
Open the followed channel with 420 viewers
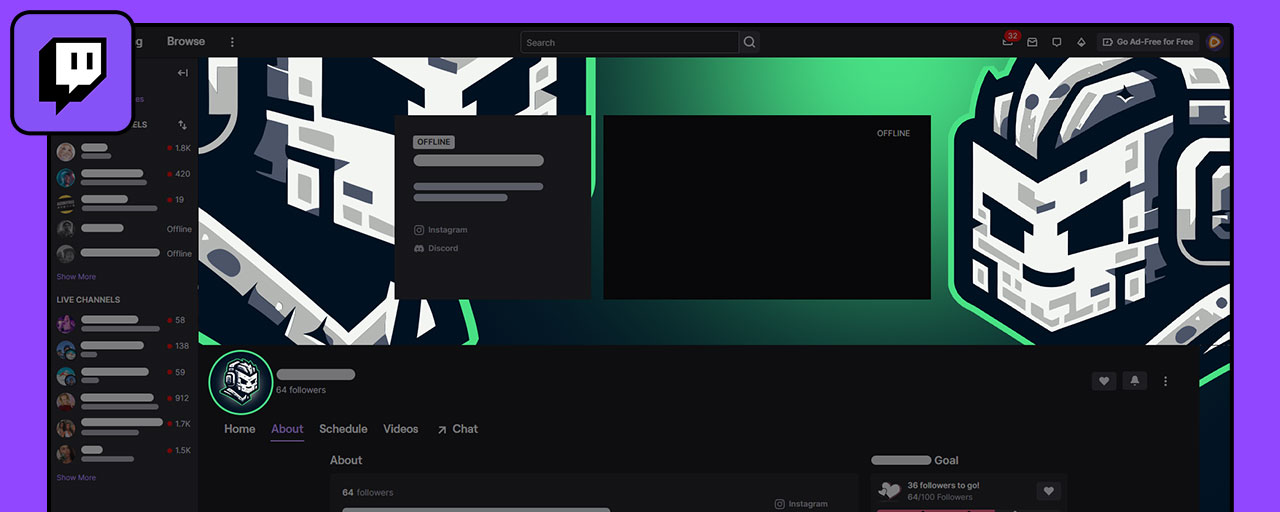[123, 178]
